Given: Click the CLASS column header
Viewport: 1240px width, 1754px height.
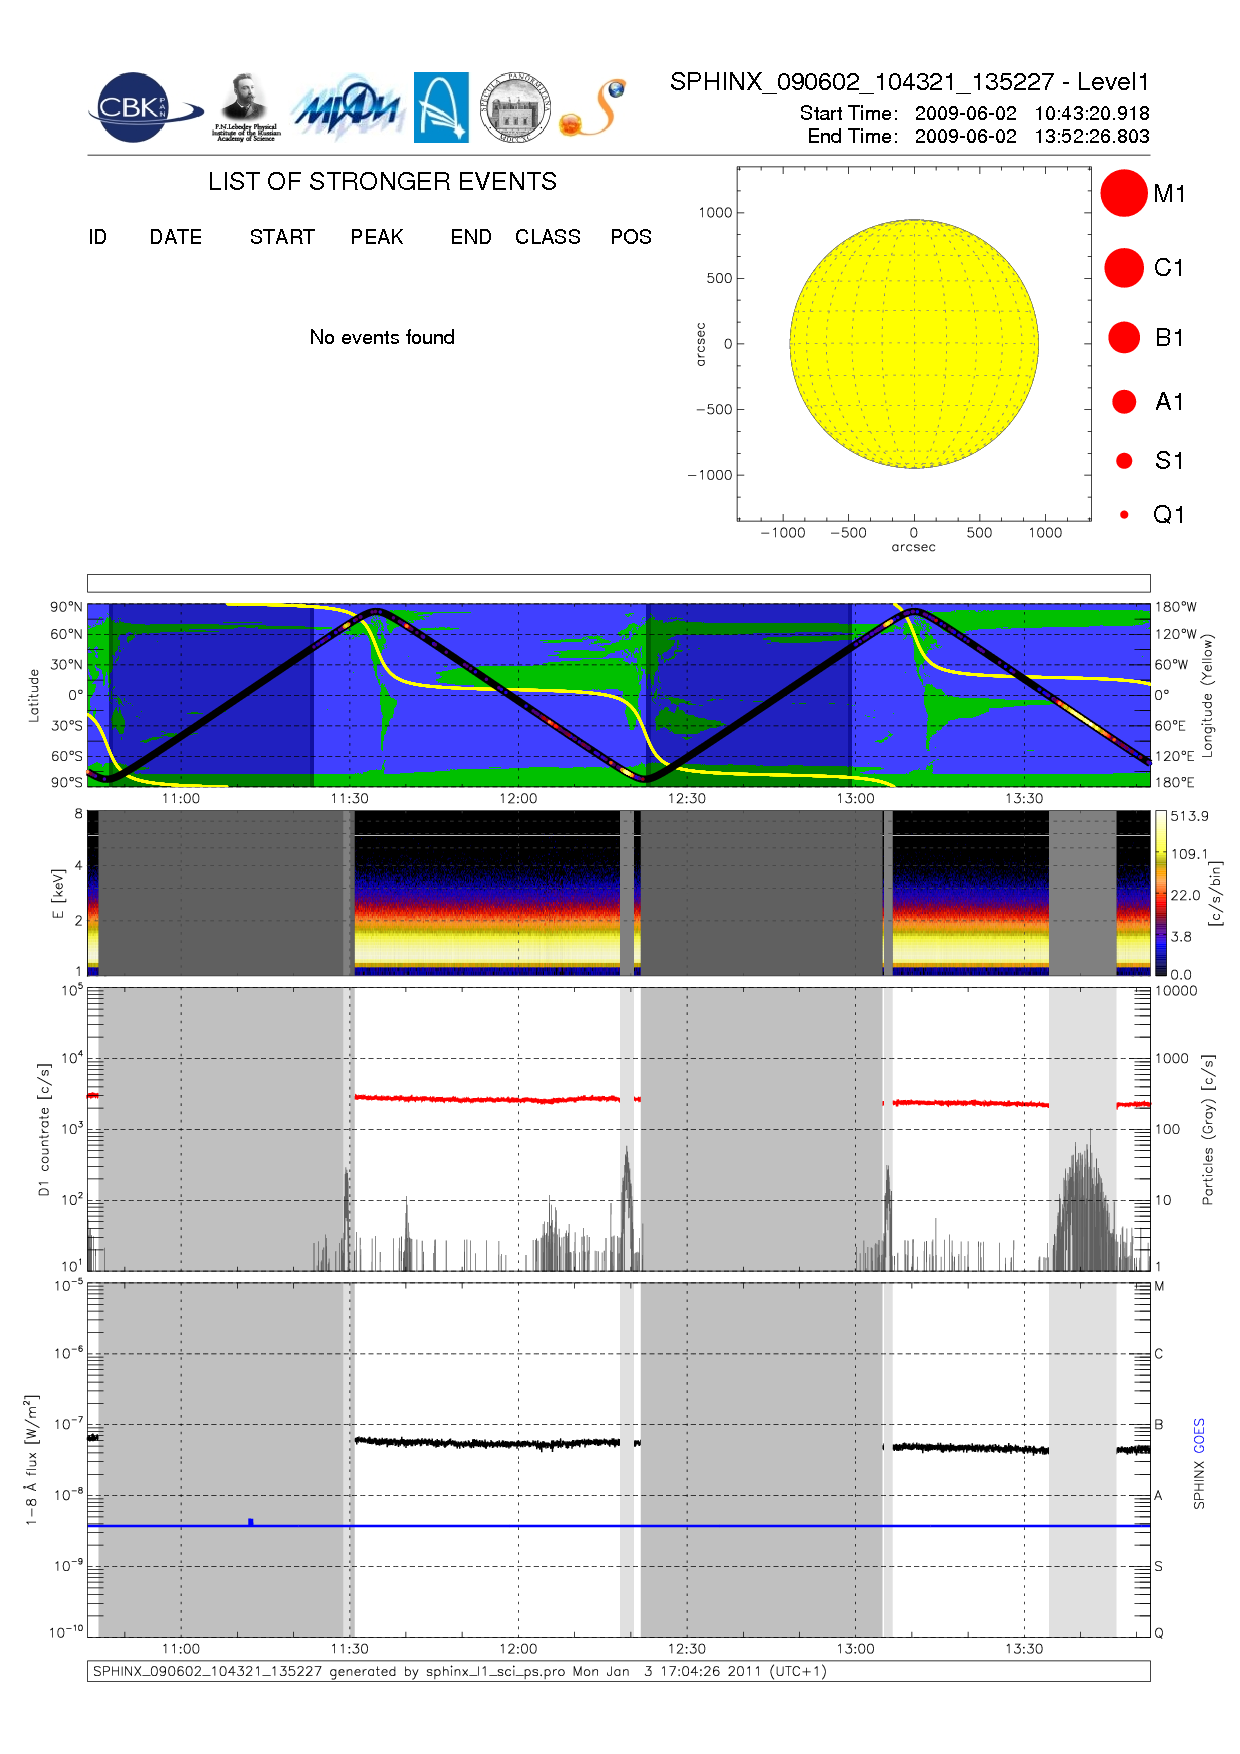Looking at the screenshot, I should pos(548,237).
